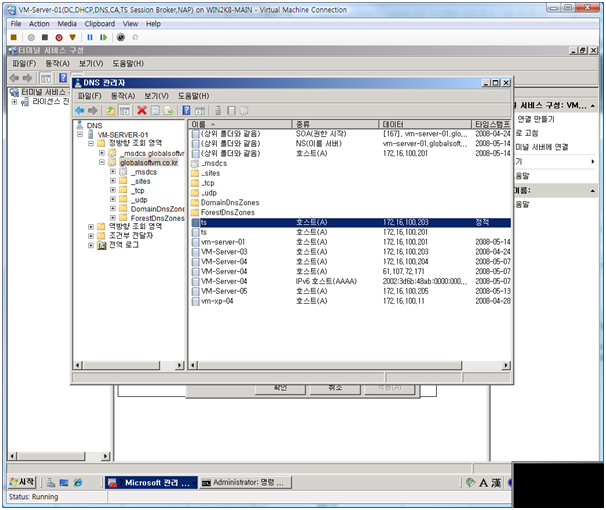The width and height of the screenshot is (606, 510).
Task: Open the VM Connection File menu
Action: point(15,24)
